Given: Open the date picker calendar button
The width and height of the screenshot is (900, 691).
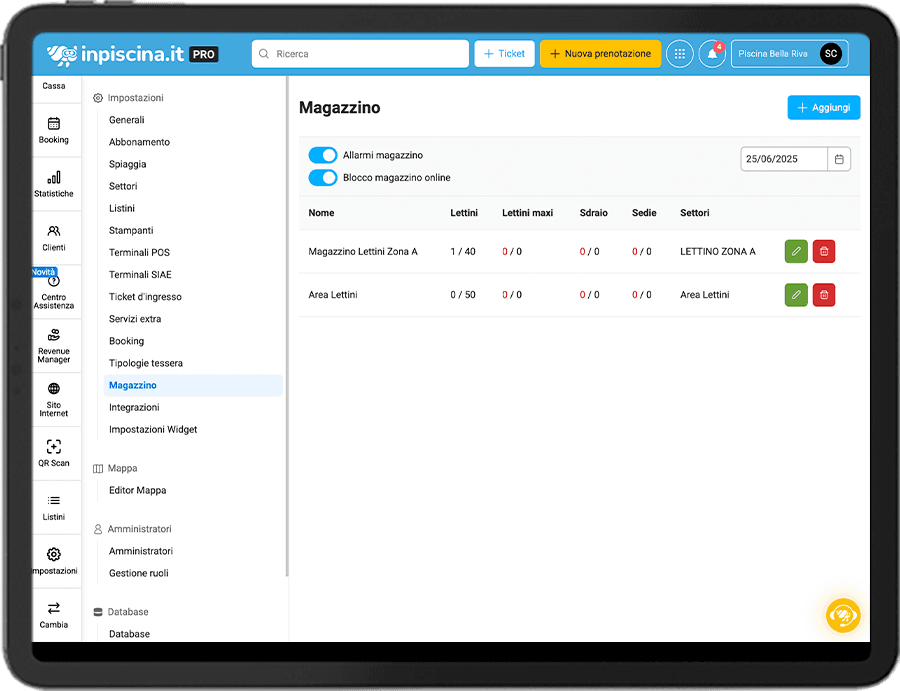Looking at the screenshot, I should coord(840,159).
